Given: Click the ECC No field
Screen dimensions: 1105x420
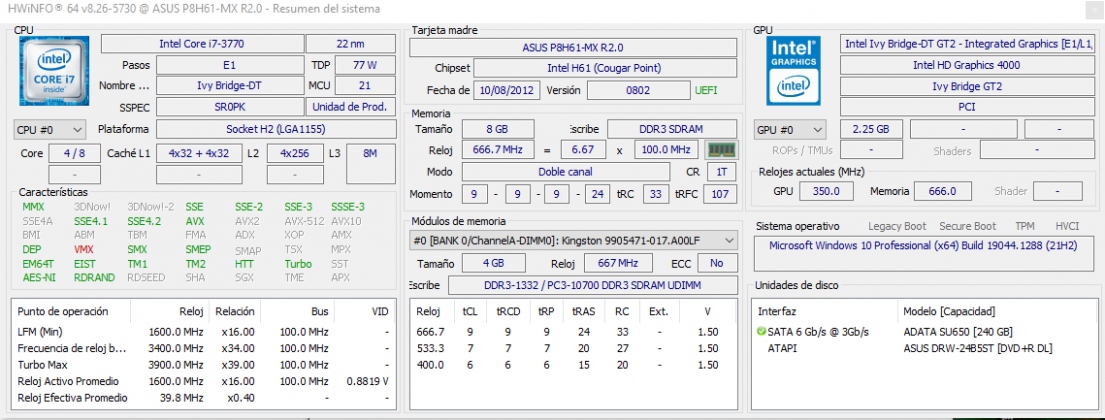Looking at the screenshot, I should [x=717, y=264].
